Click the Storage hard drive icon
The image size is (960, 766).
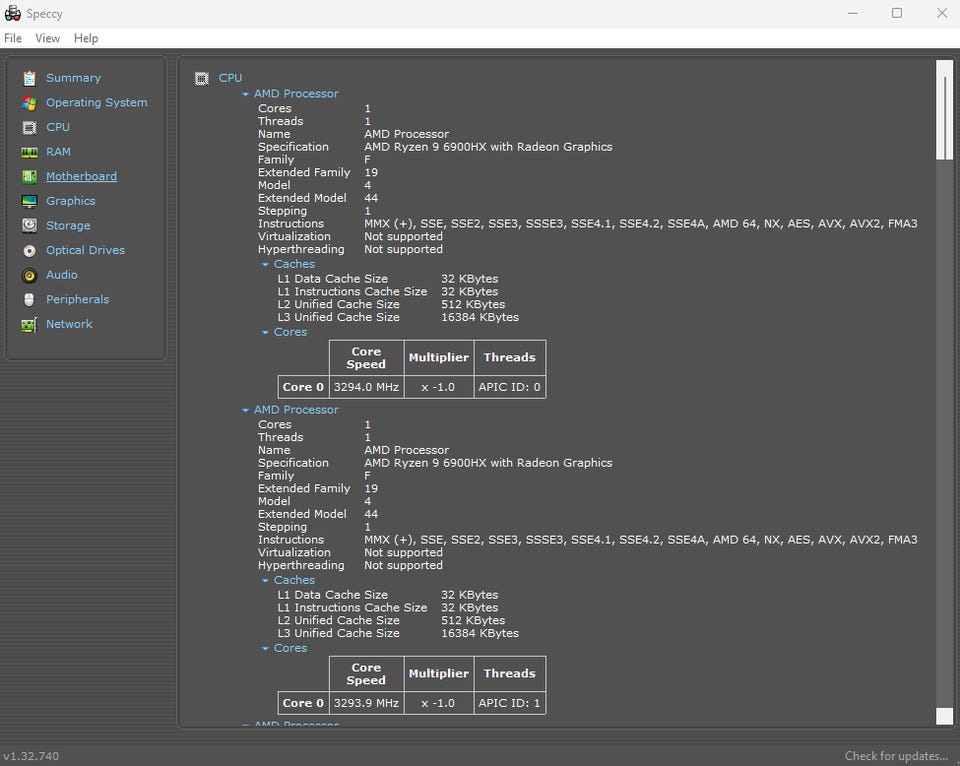coord(29,225)
